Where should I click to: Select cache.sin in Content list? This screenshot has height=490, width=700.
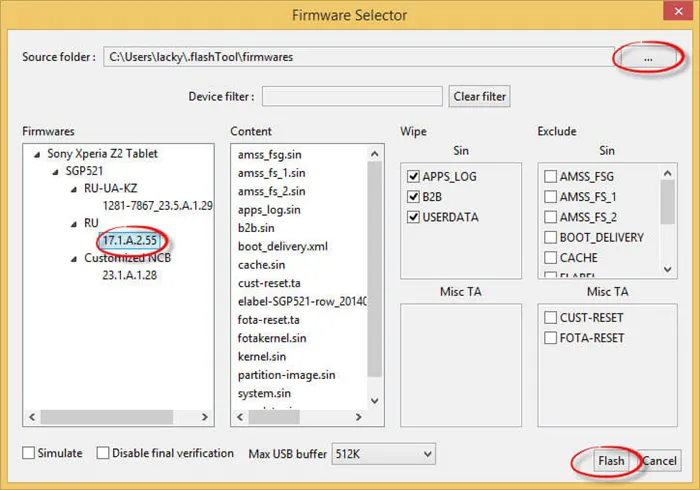pos(261,265)
